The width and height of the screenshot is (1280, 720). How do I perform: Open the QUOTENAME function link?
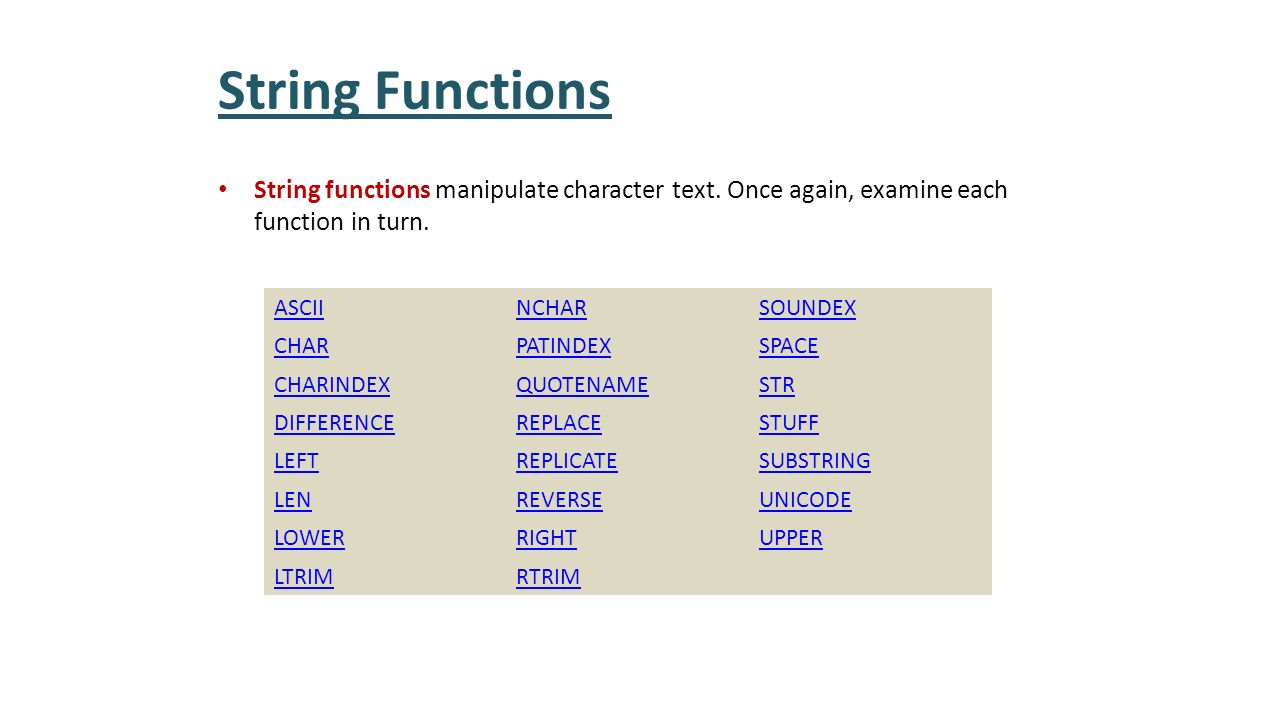pos(582,385)
